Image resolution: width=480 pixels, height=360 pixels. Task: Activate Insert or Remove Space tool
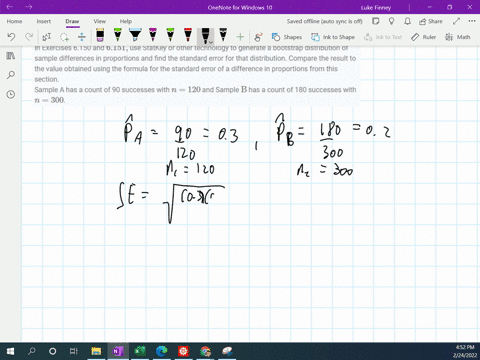click(x=82, y=37)
